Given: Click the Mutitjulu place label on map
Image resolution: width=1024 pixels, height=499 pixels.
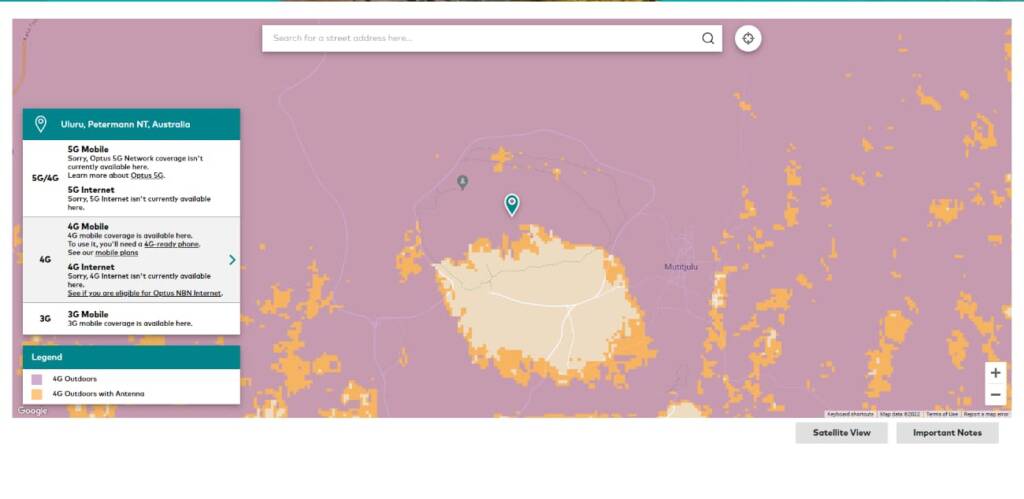Looking at the screenshot, I should point(680,266).
